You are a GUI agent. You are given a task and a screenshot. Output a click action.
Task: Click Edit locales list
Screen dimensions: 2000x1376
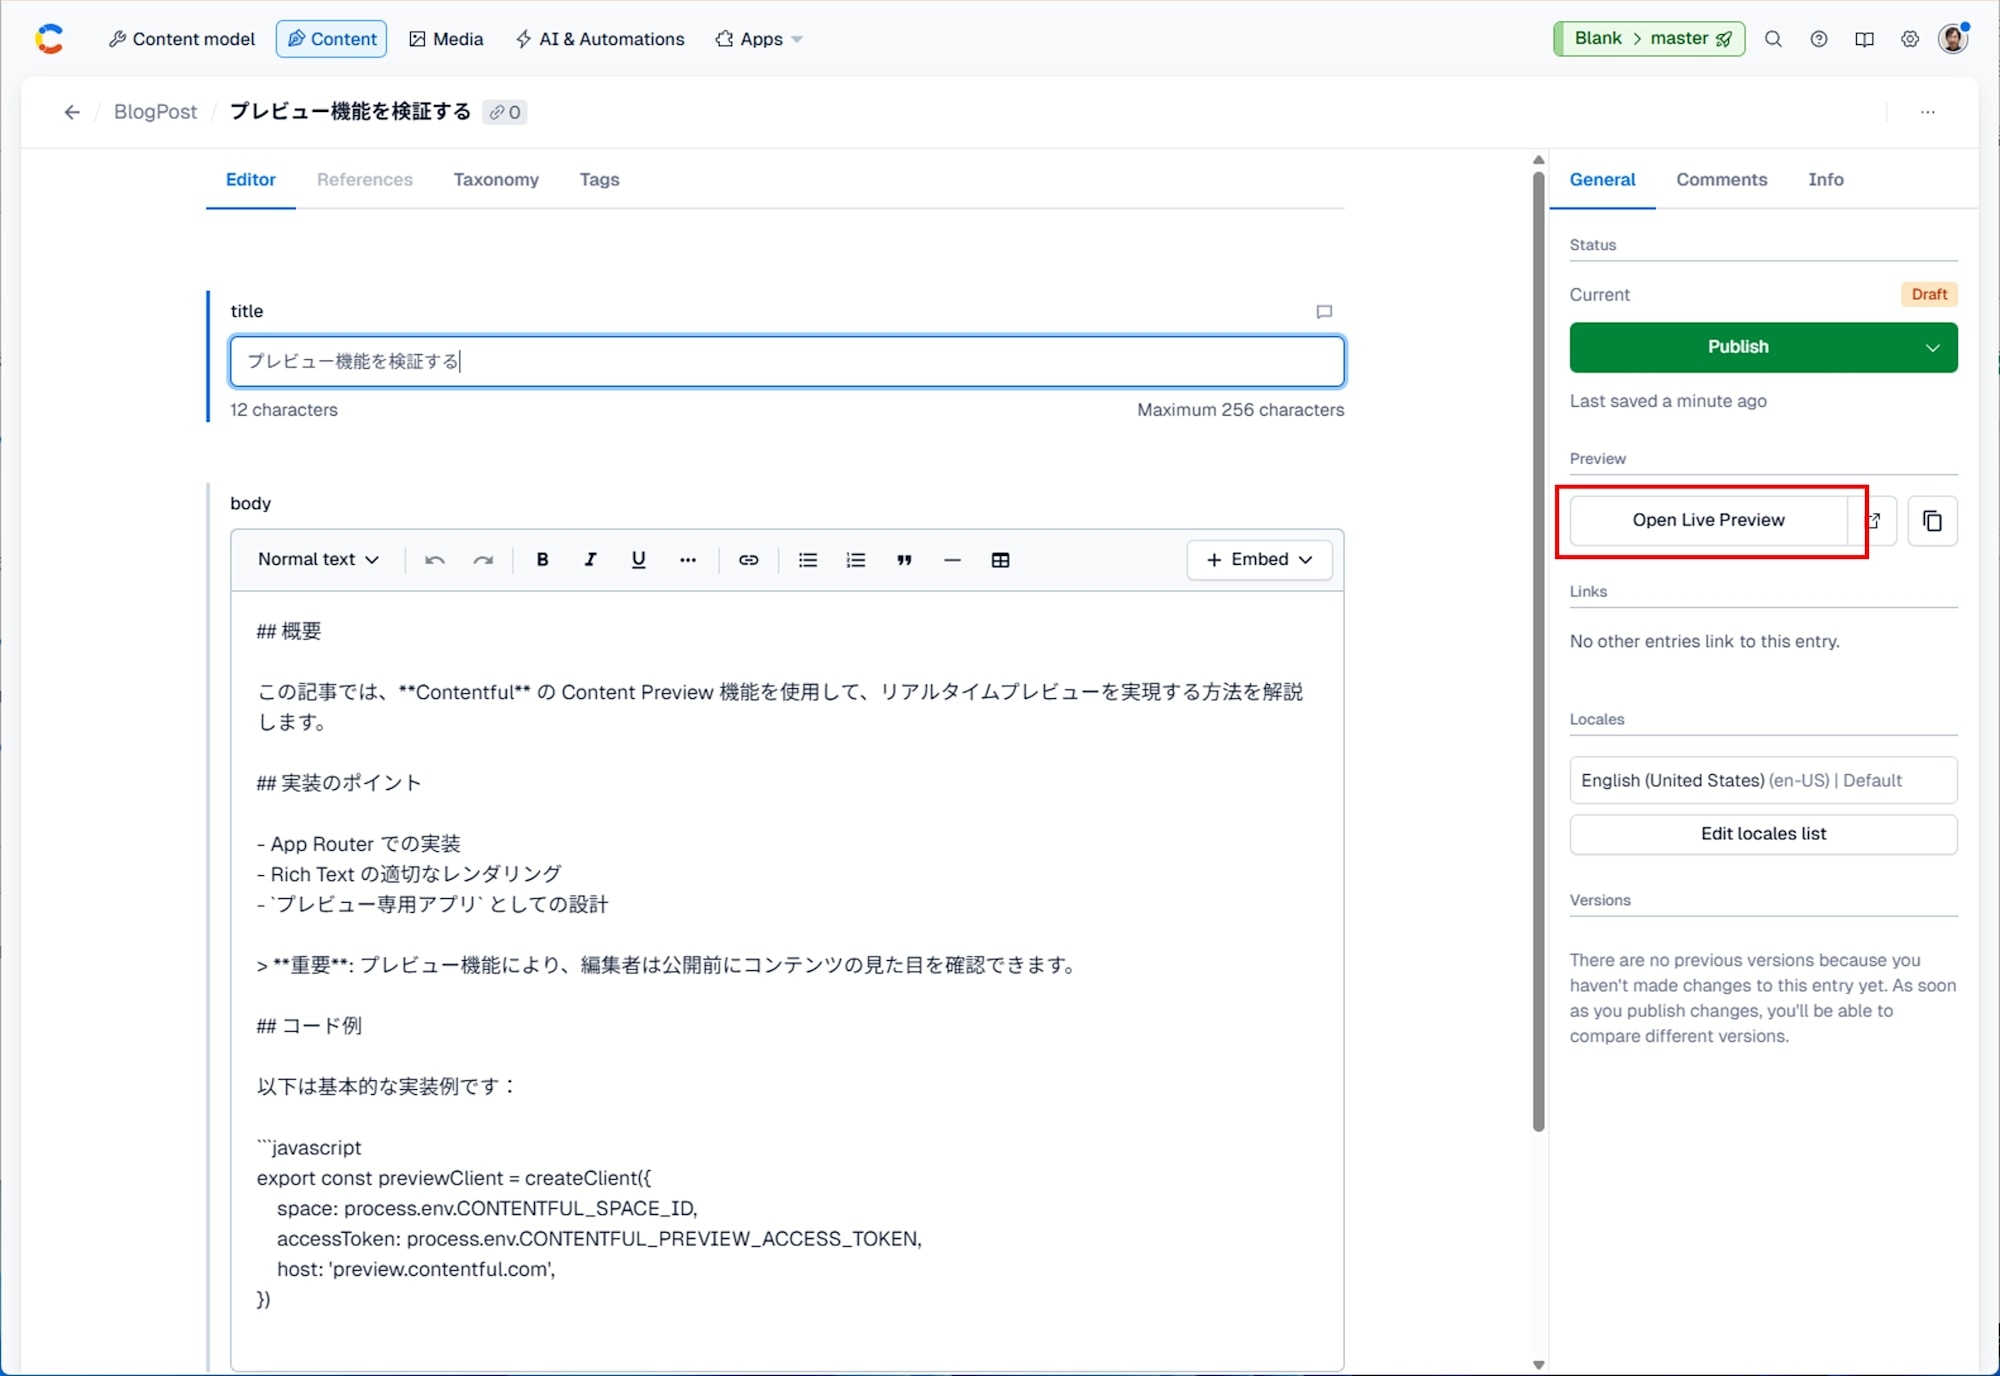(1763, 834)
